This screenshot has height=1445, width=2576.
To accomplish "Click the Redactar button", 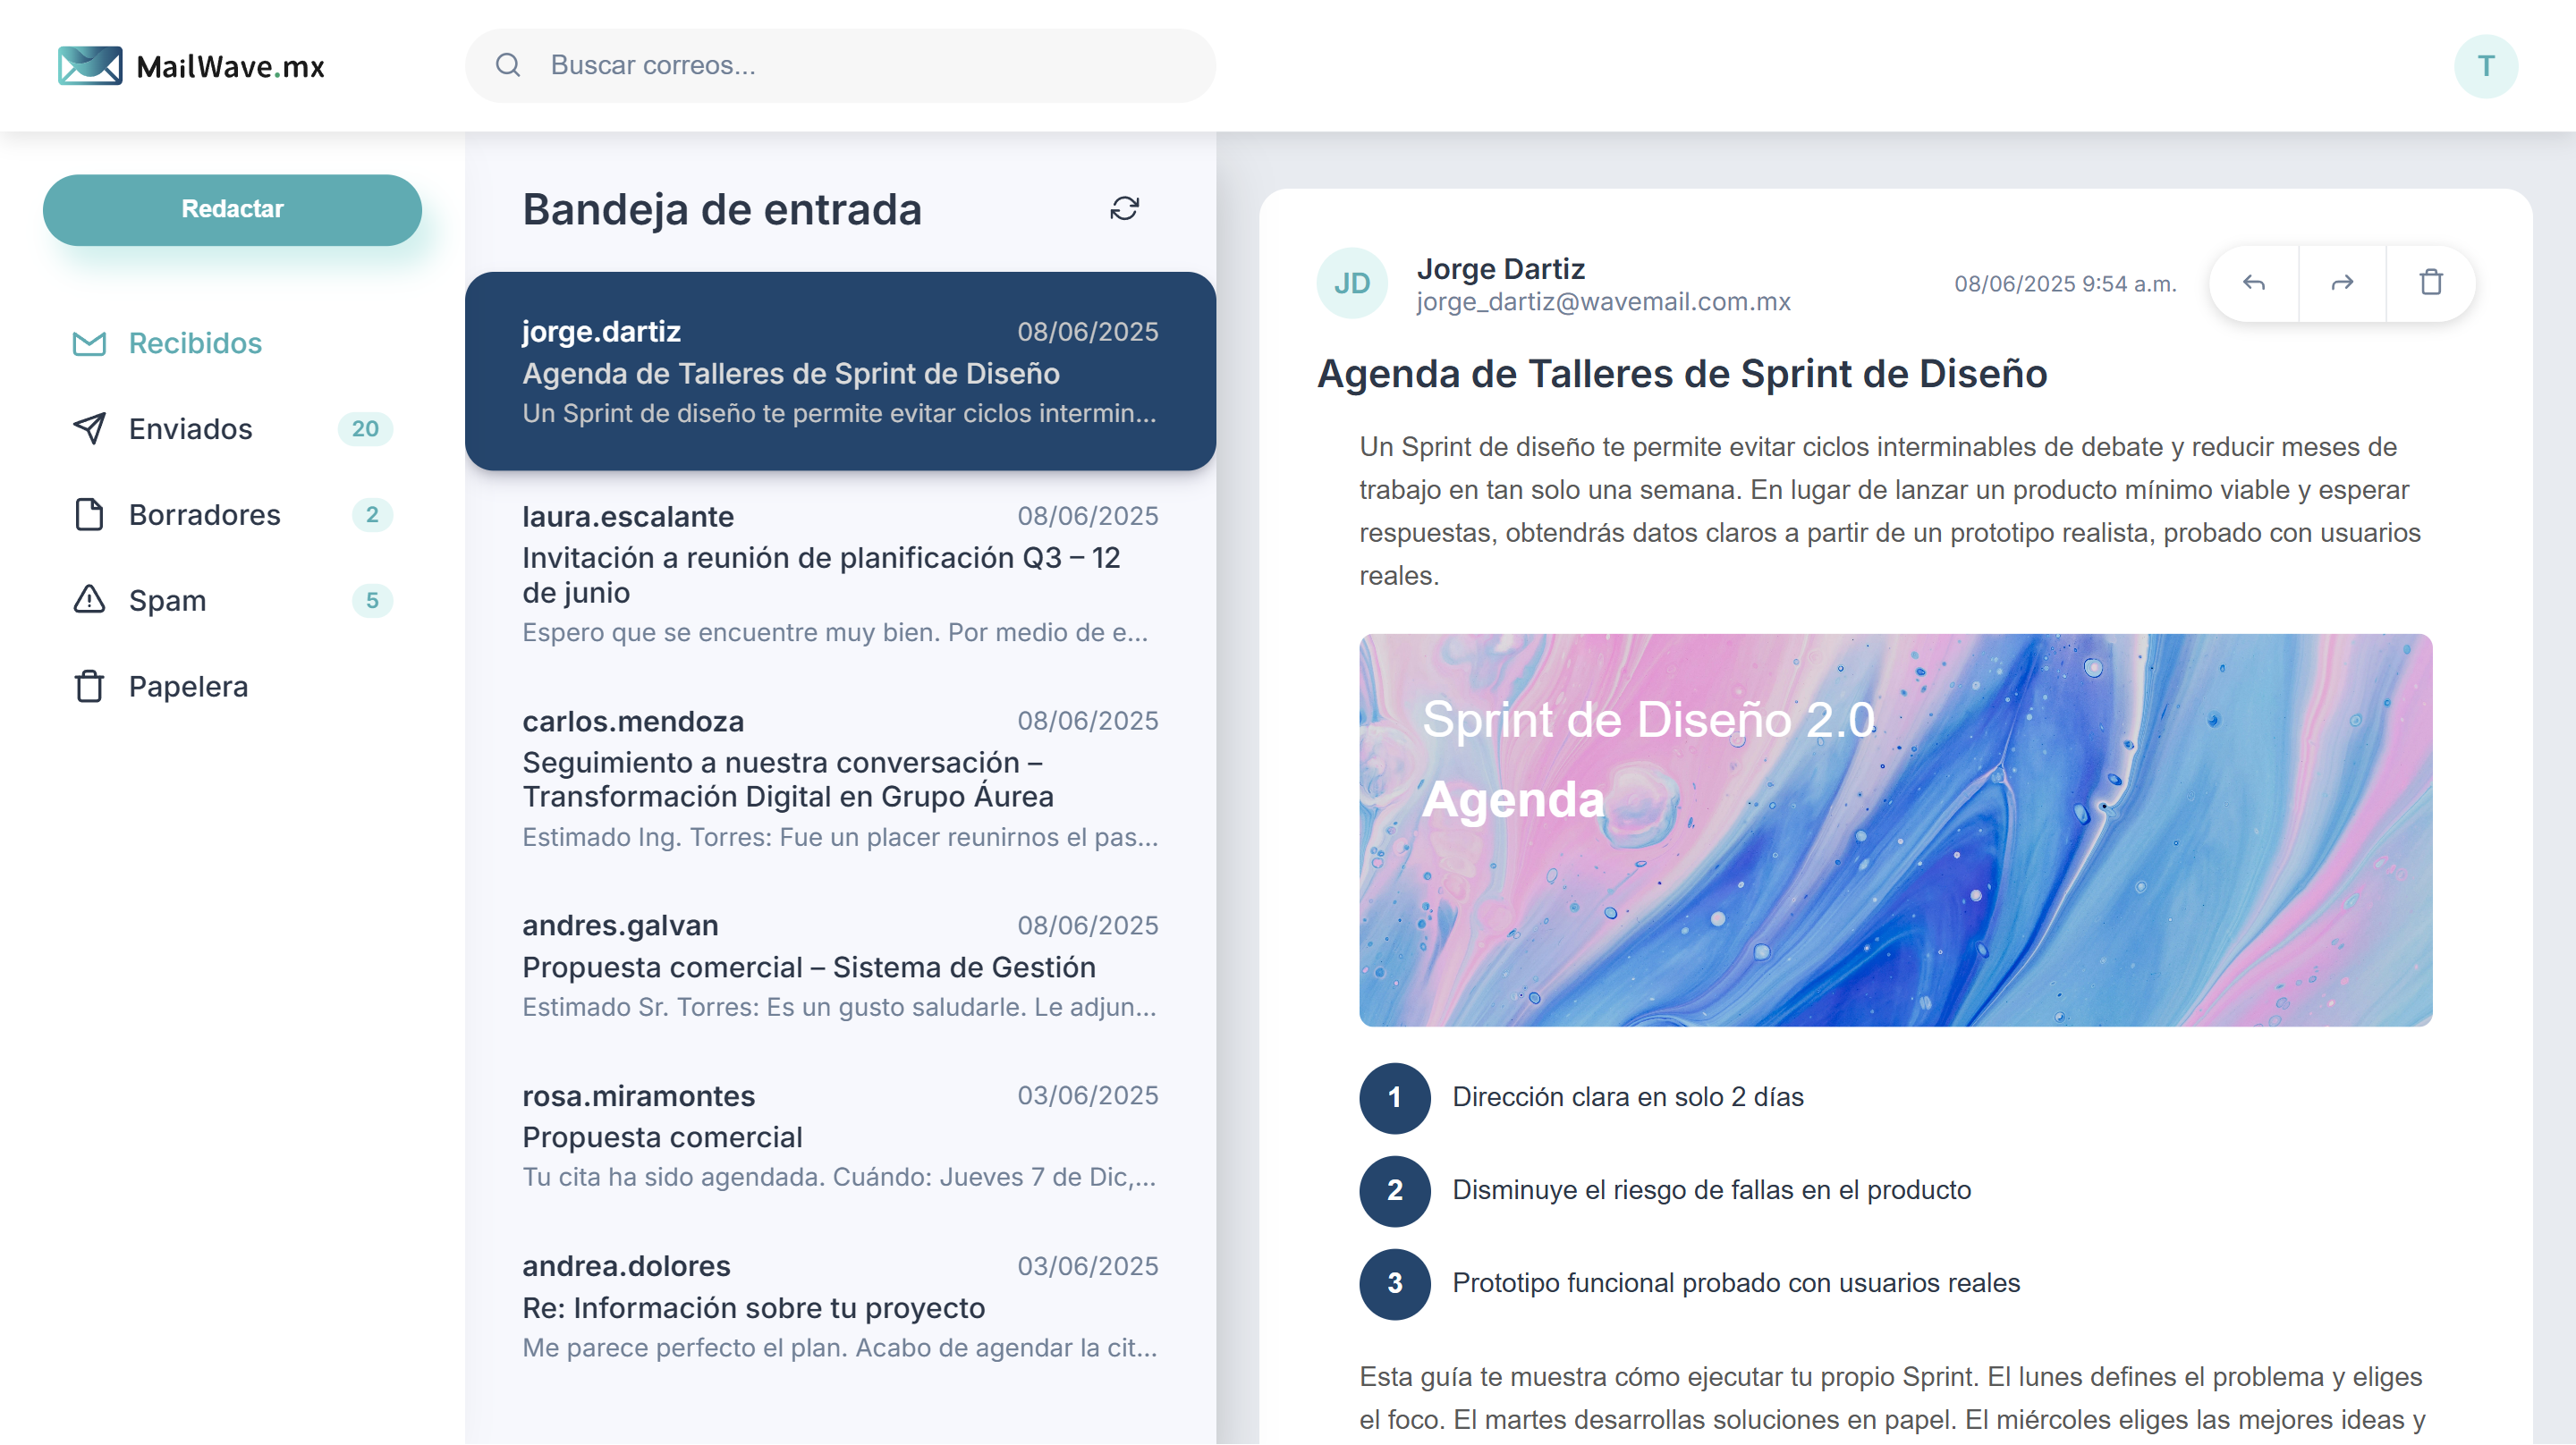I will click(232, 209).
